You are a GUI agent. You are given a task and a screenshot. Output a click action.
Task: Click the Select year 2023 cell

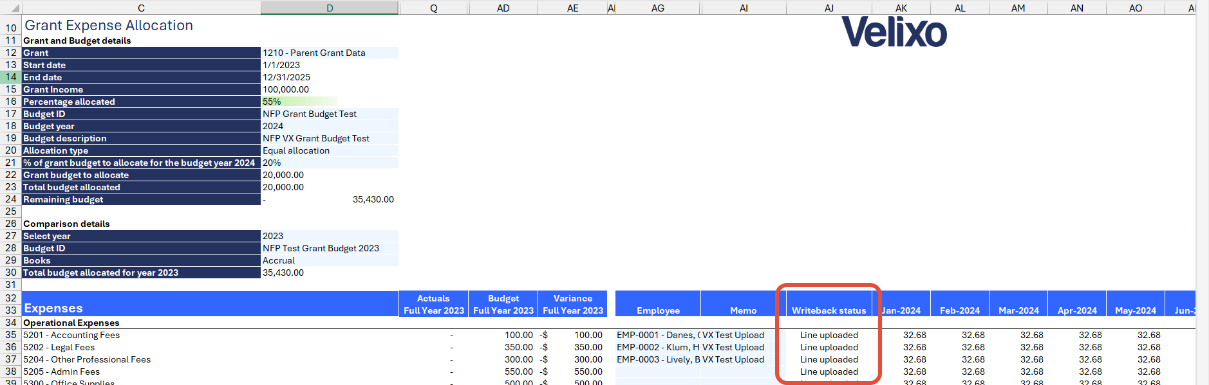(329, 236)
